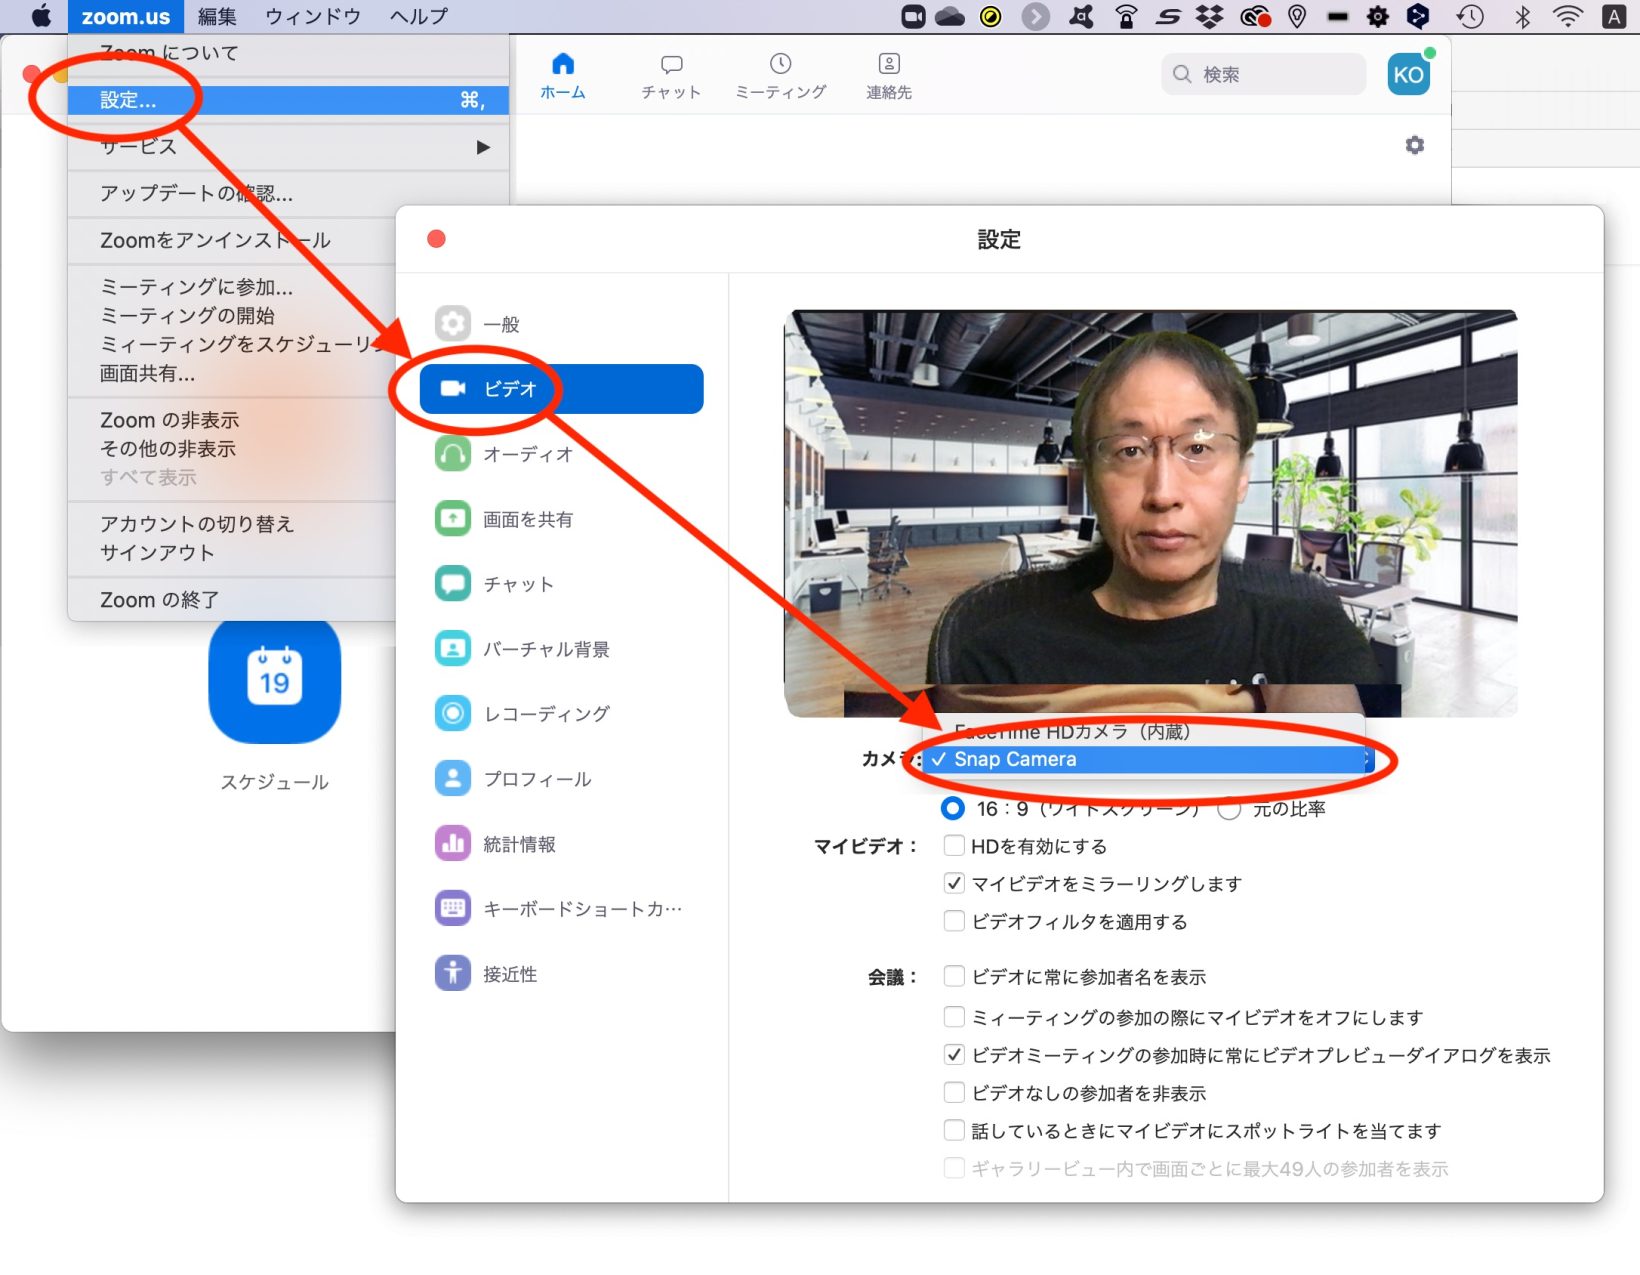Select the ビデオ settings section
The width and height of the screenshot is (1640, 1275).
[x=561, y=389]
